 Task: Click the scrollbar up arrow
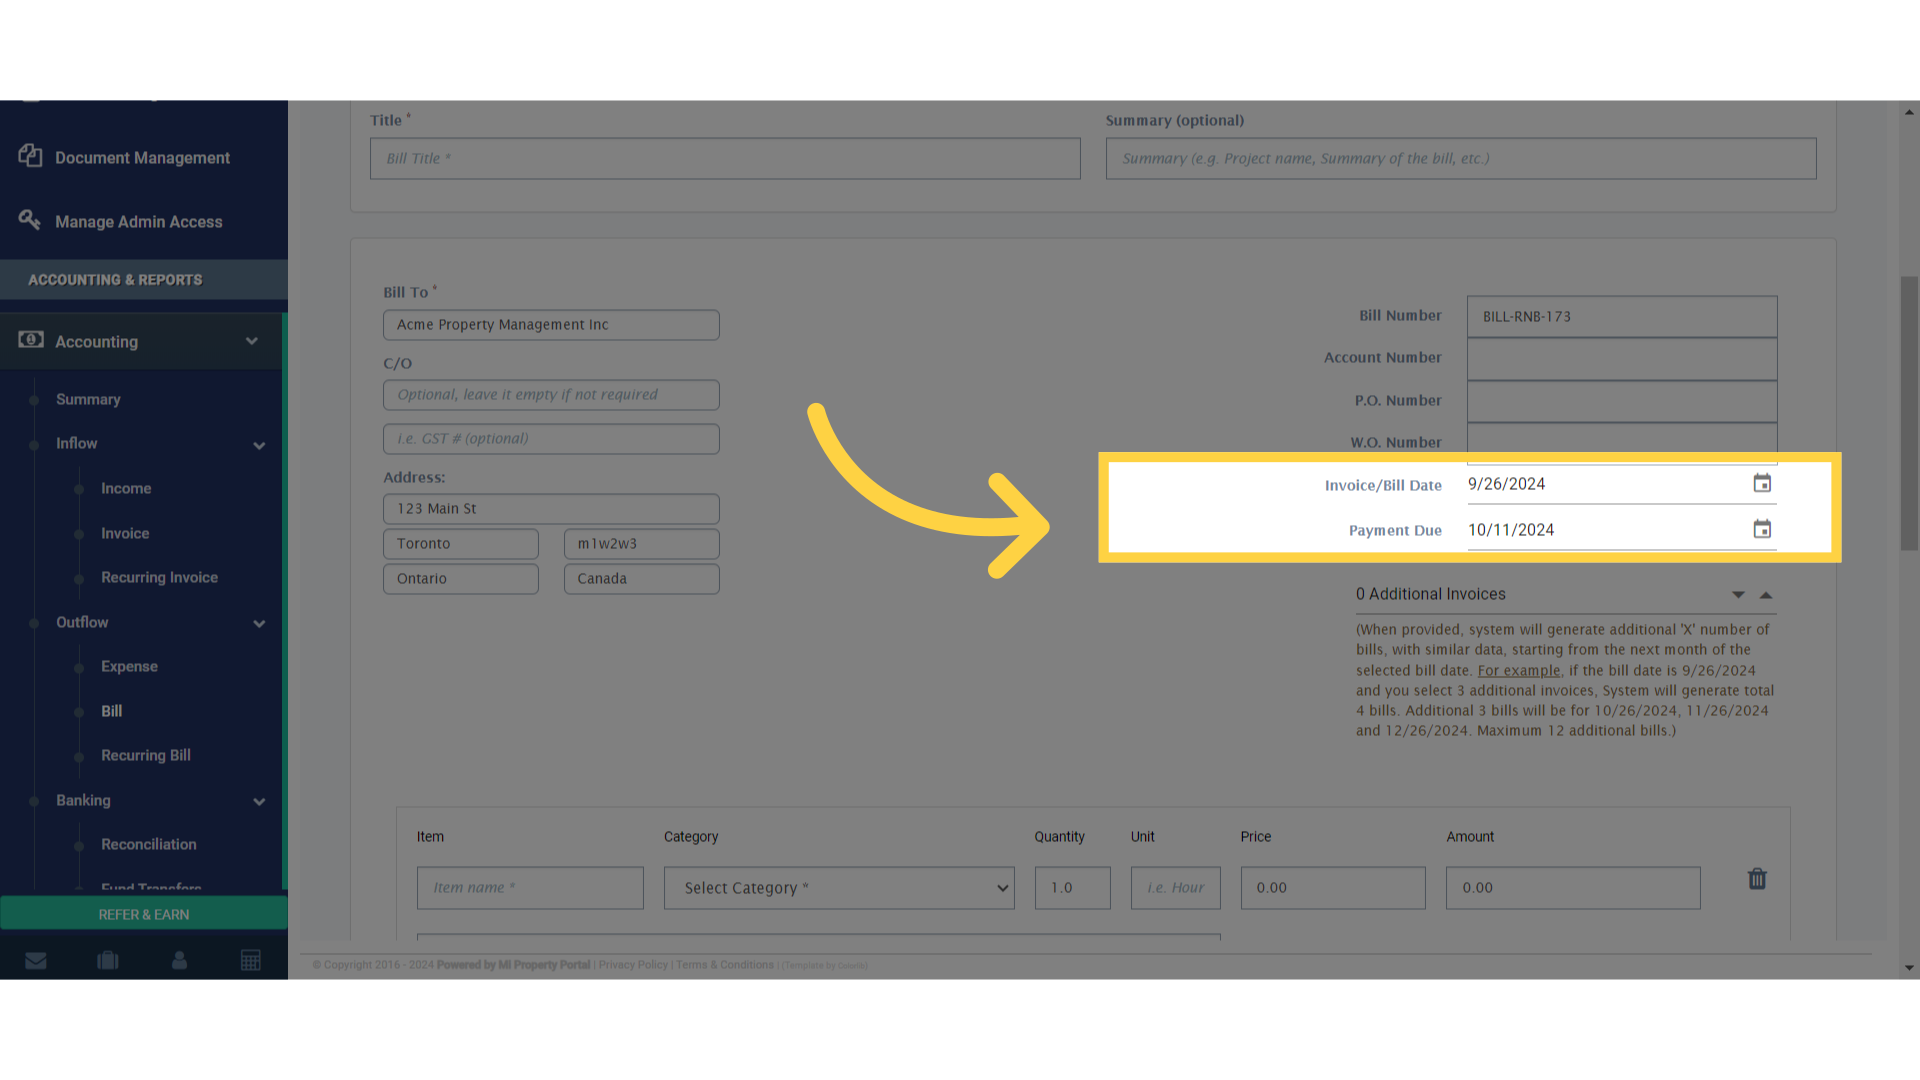(1909, 112)
